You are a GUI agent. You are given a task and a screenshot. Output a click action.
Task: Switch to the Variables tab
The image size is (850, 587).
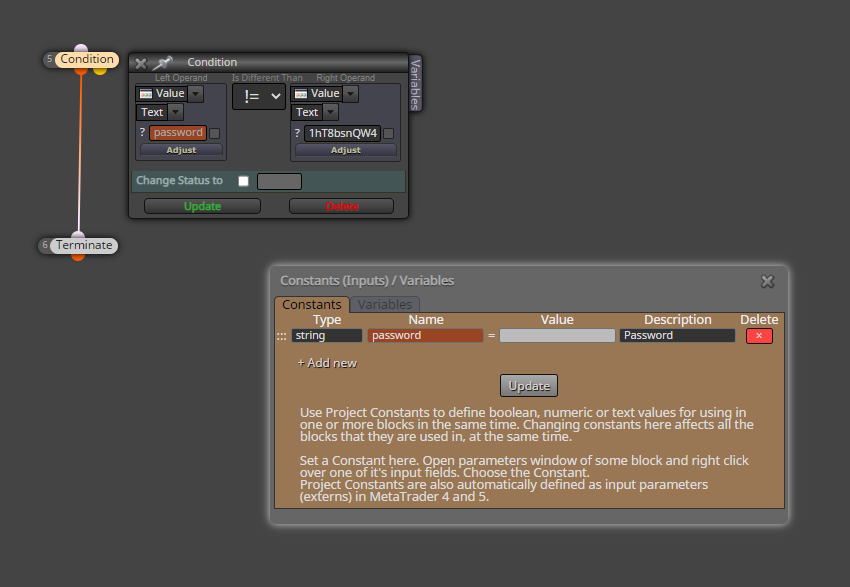pos(384,305)
